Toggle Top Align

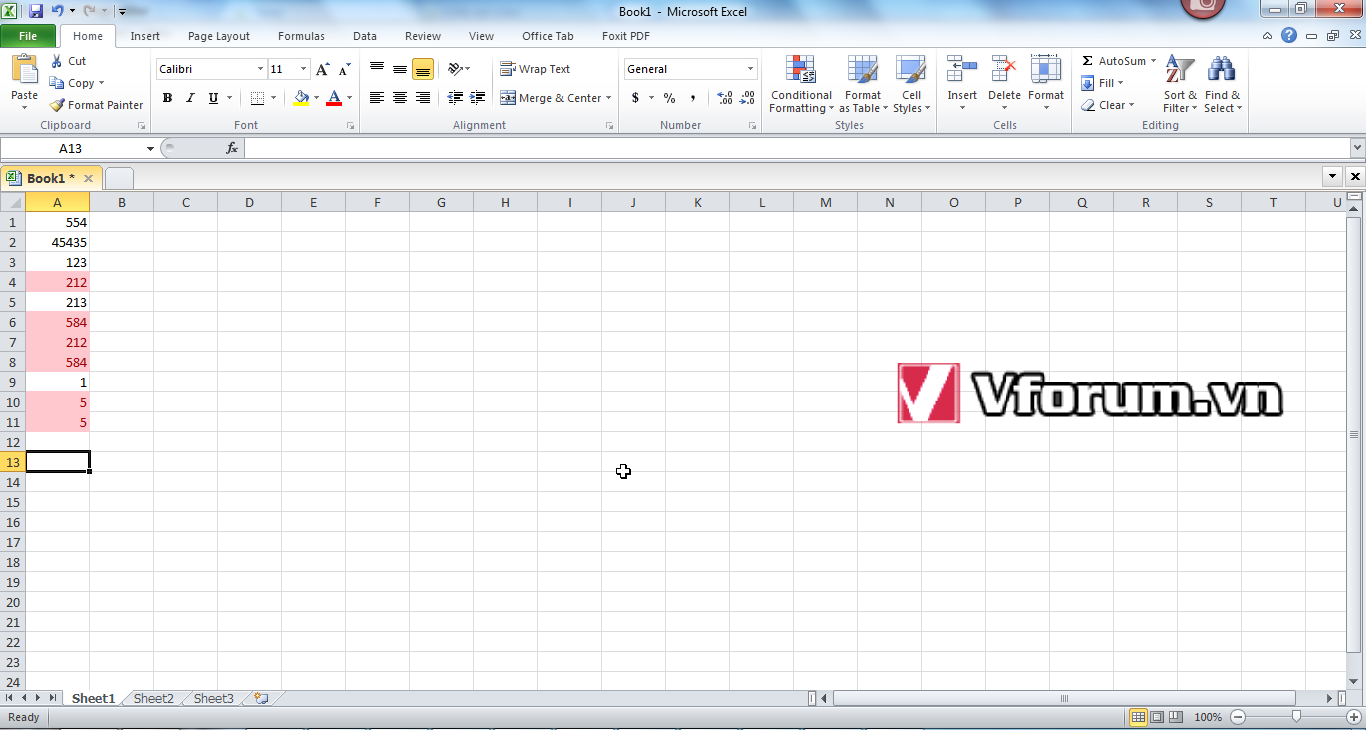[x=377, y=69]
